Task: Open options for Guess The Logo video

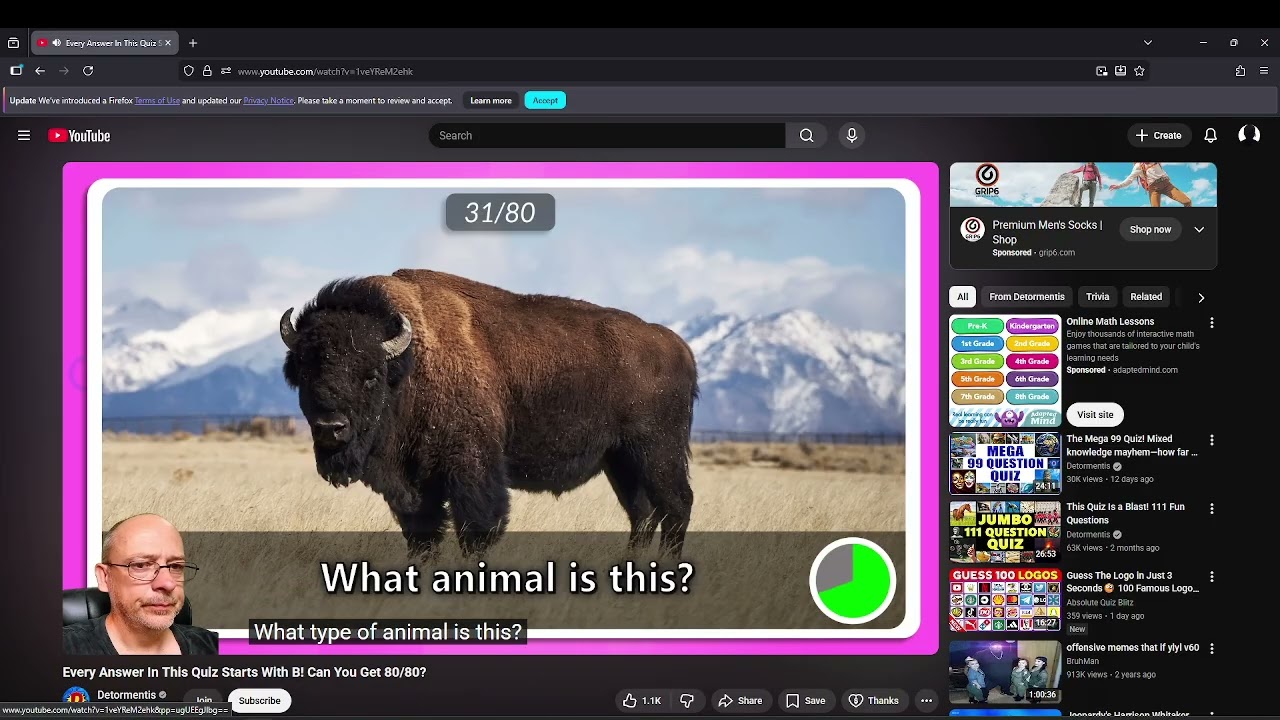Action: 1212,577
